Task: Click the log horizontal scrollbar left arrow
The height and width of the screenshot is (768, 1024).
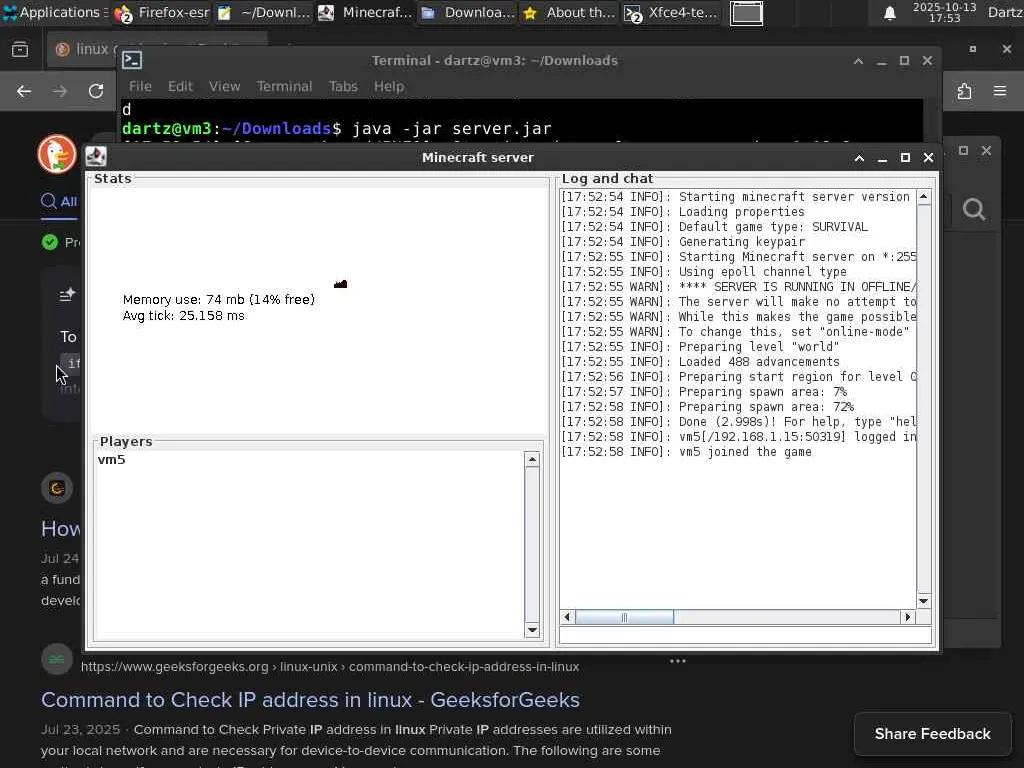Action: (x=567, y=617)
